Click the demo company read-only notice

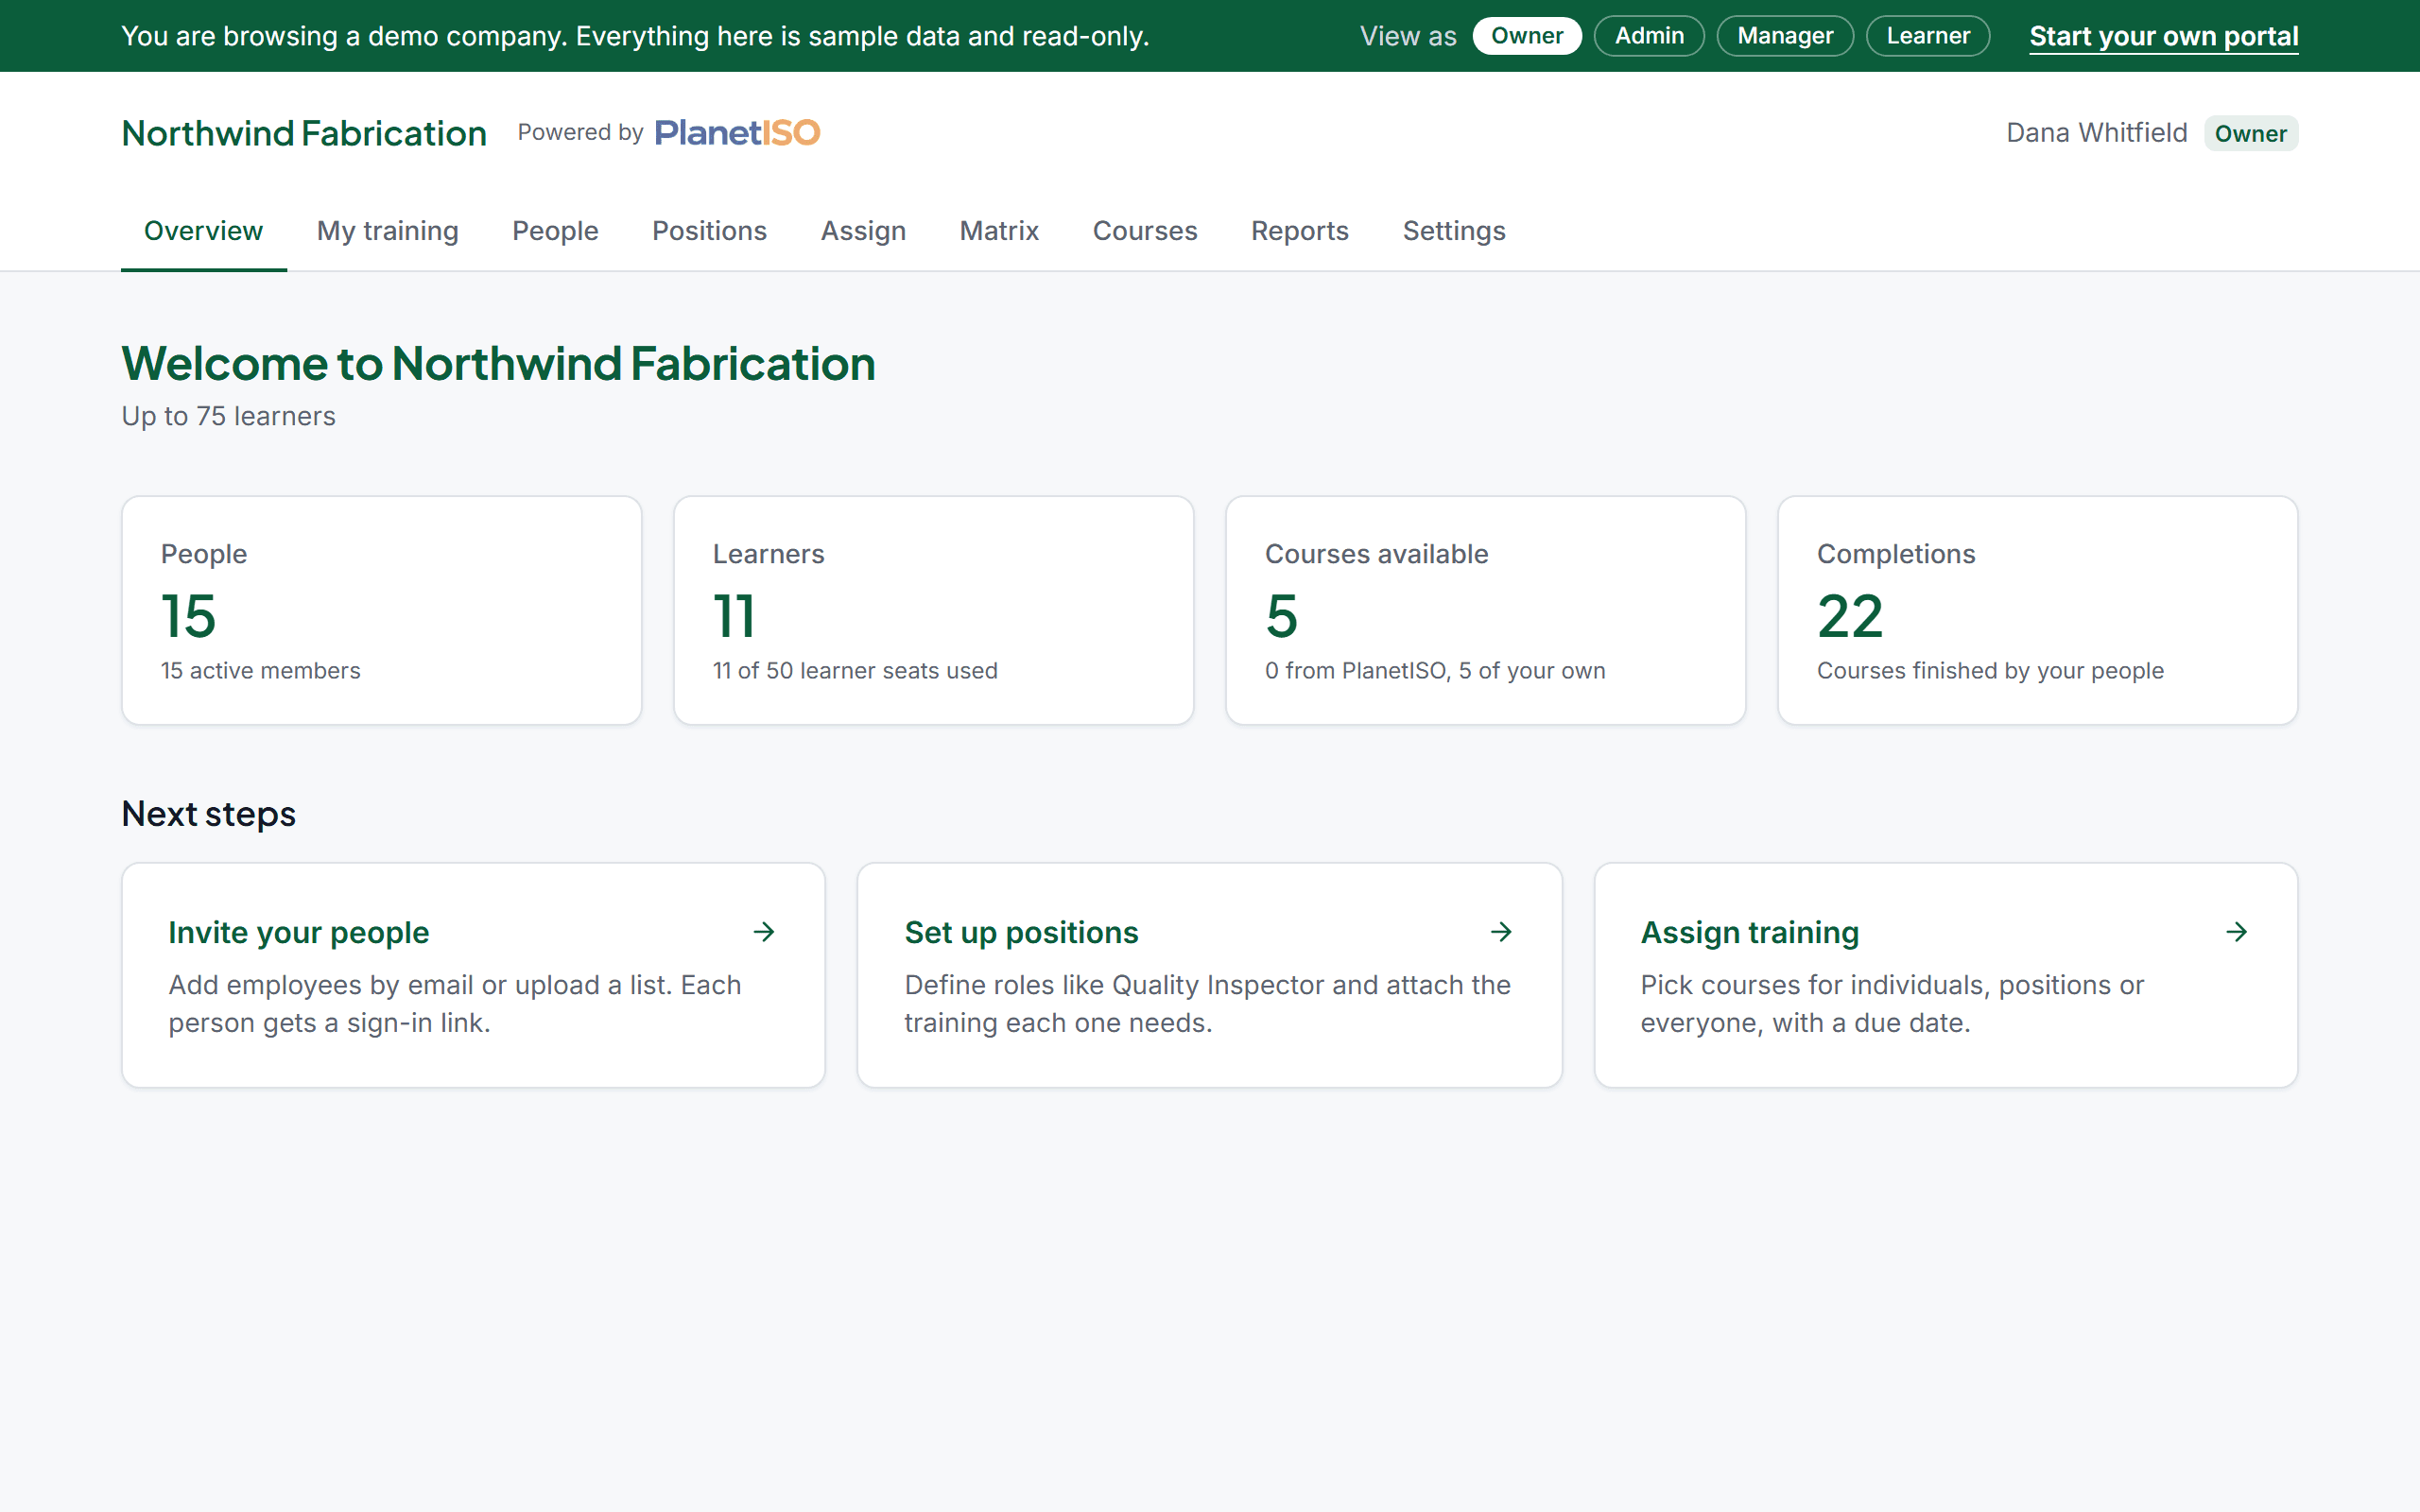coord(635,36)
